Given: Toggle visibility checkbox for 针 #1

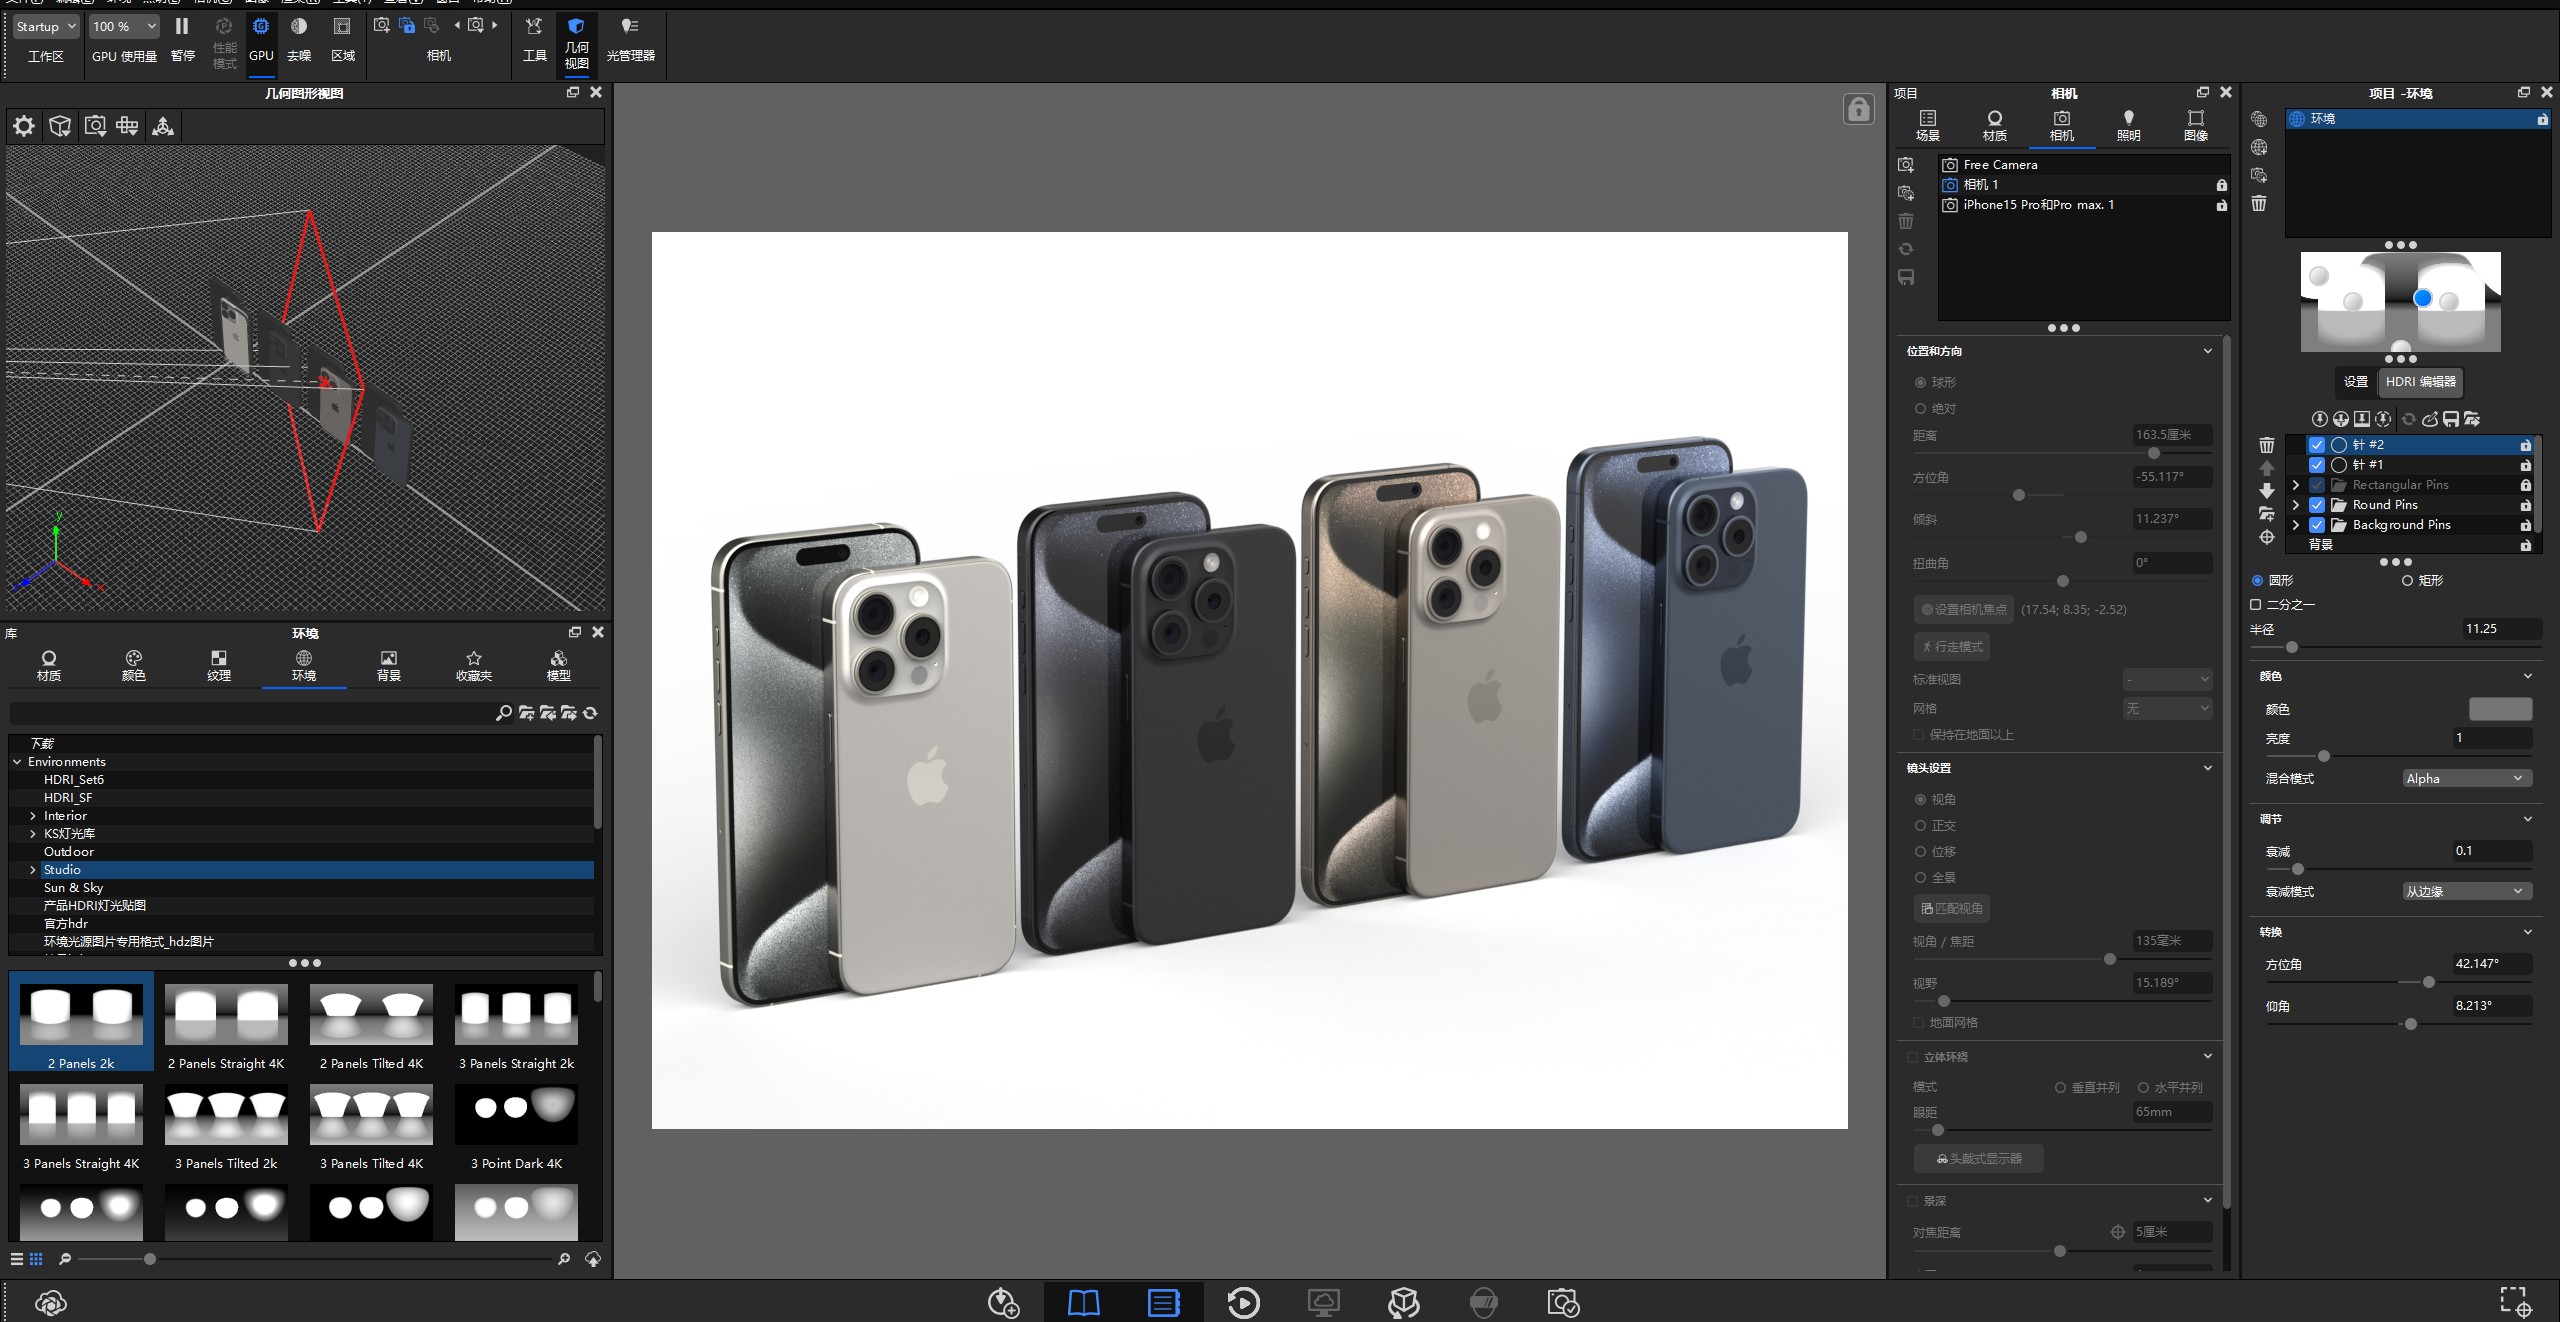Looking at the screenshot, I should [2316, 465].
